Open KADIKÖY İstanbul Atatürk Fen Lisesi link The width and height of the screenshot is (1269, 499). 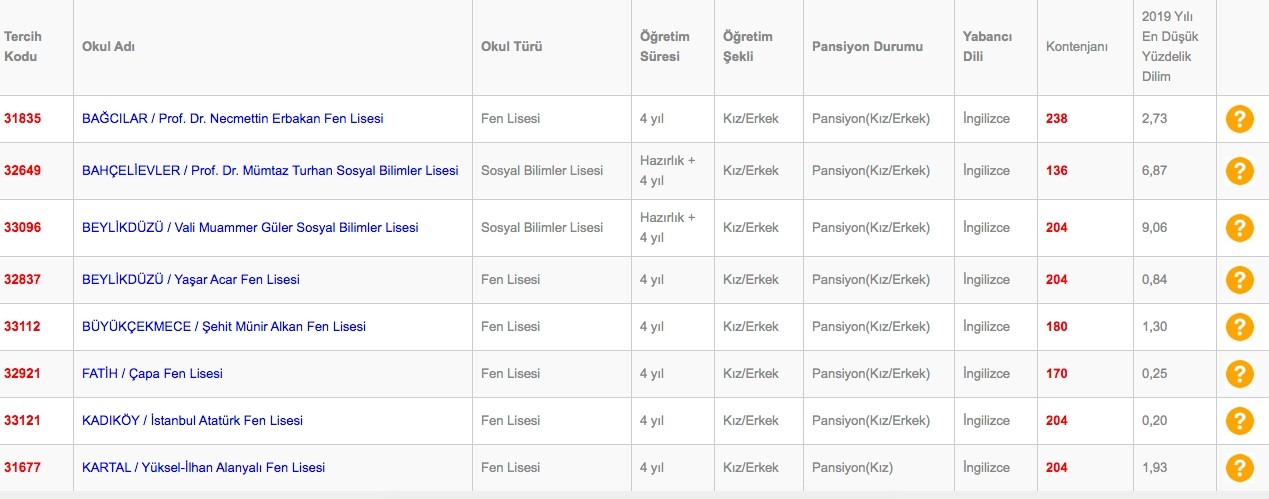pos(192,421)
